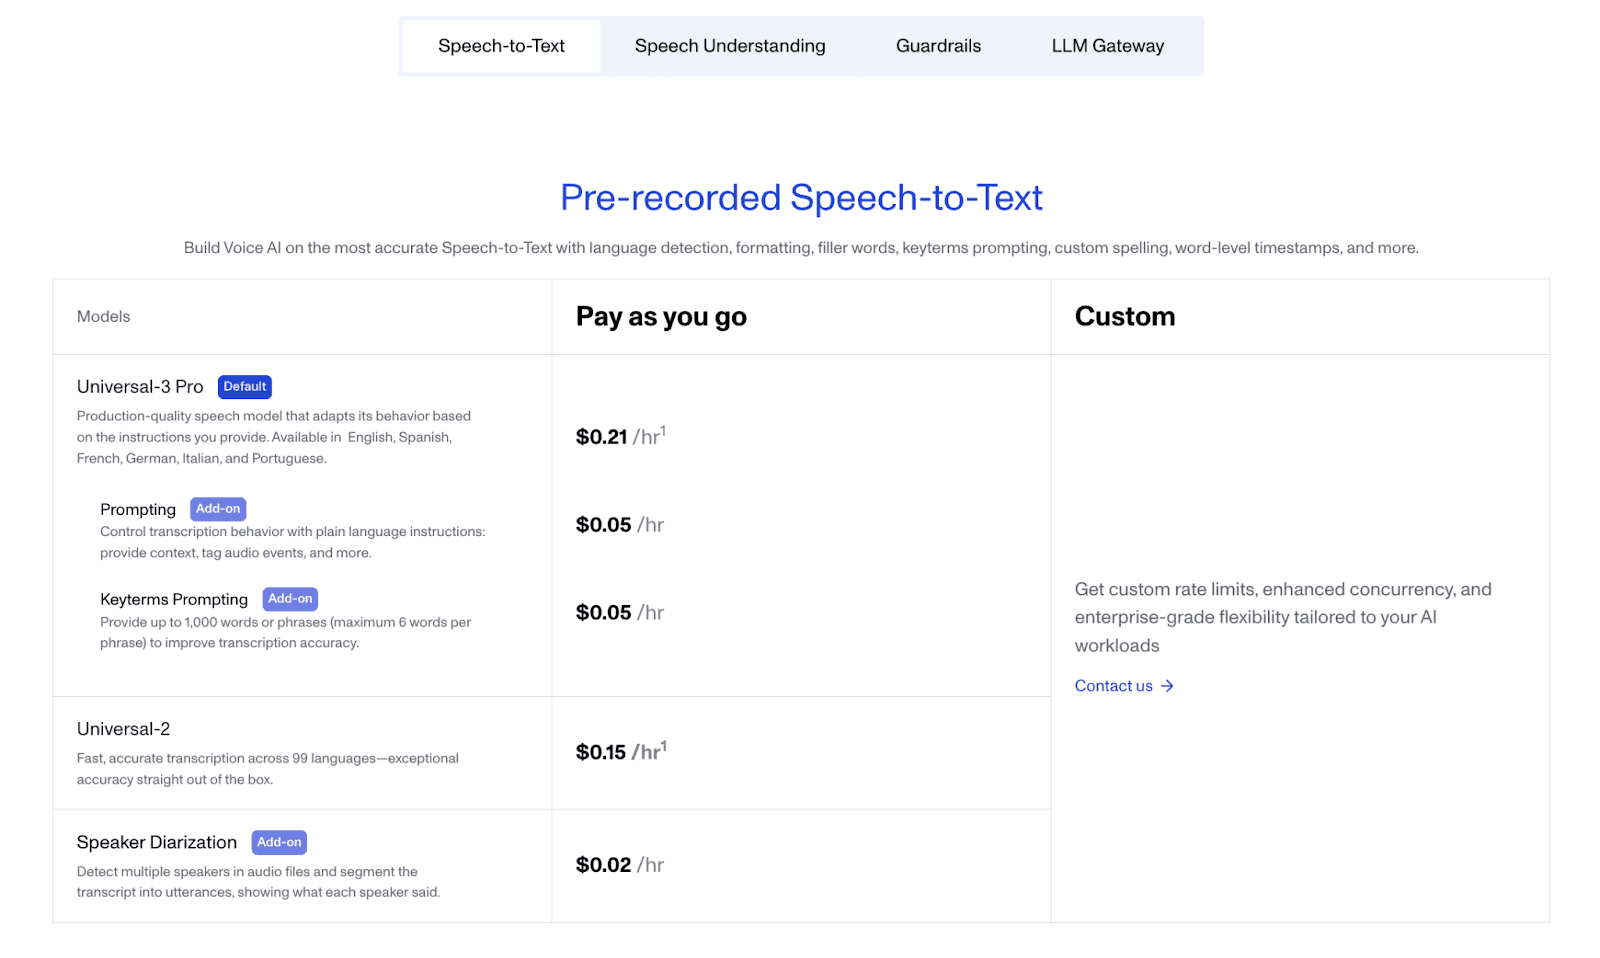Click the Keyterms Prompting title
Image resolution: width=1600 pixels, height=958 pixels.
click(x=174, y=599)
